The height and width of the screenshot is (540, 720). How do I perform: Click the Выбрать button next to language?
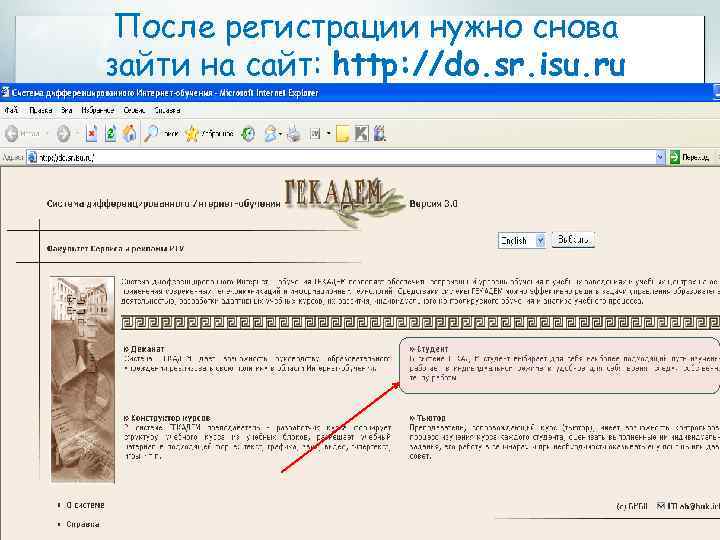point(573,240)
